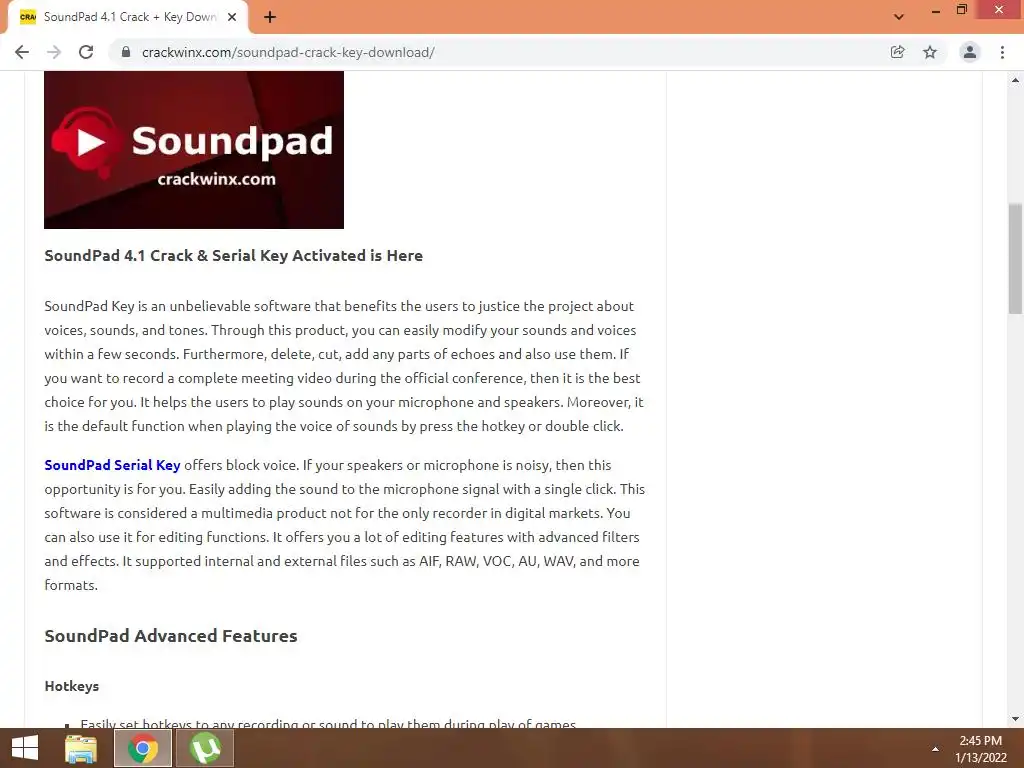Minimize the Chrome window

click(935, 11)
